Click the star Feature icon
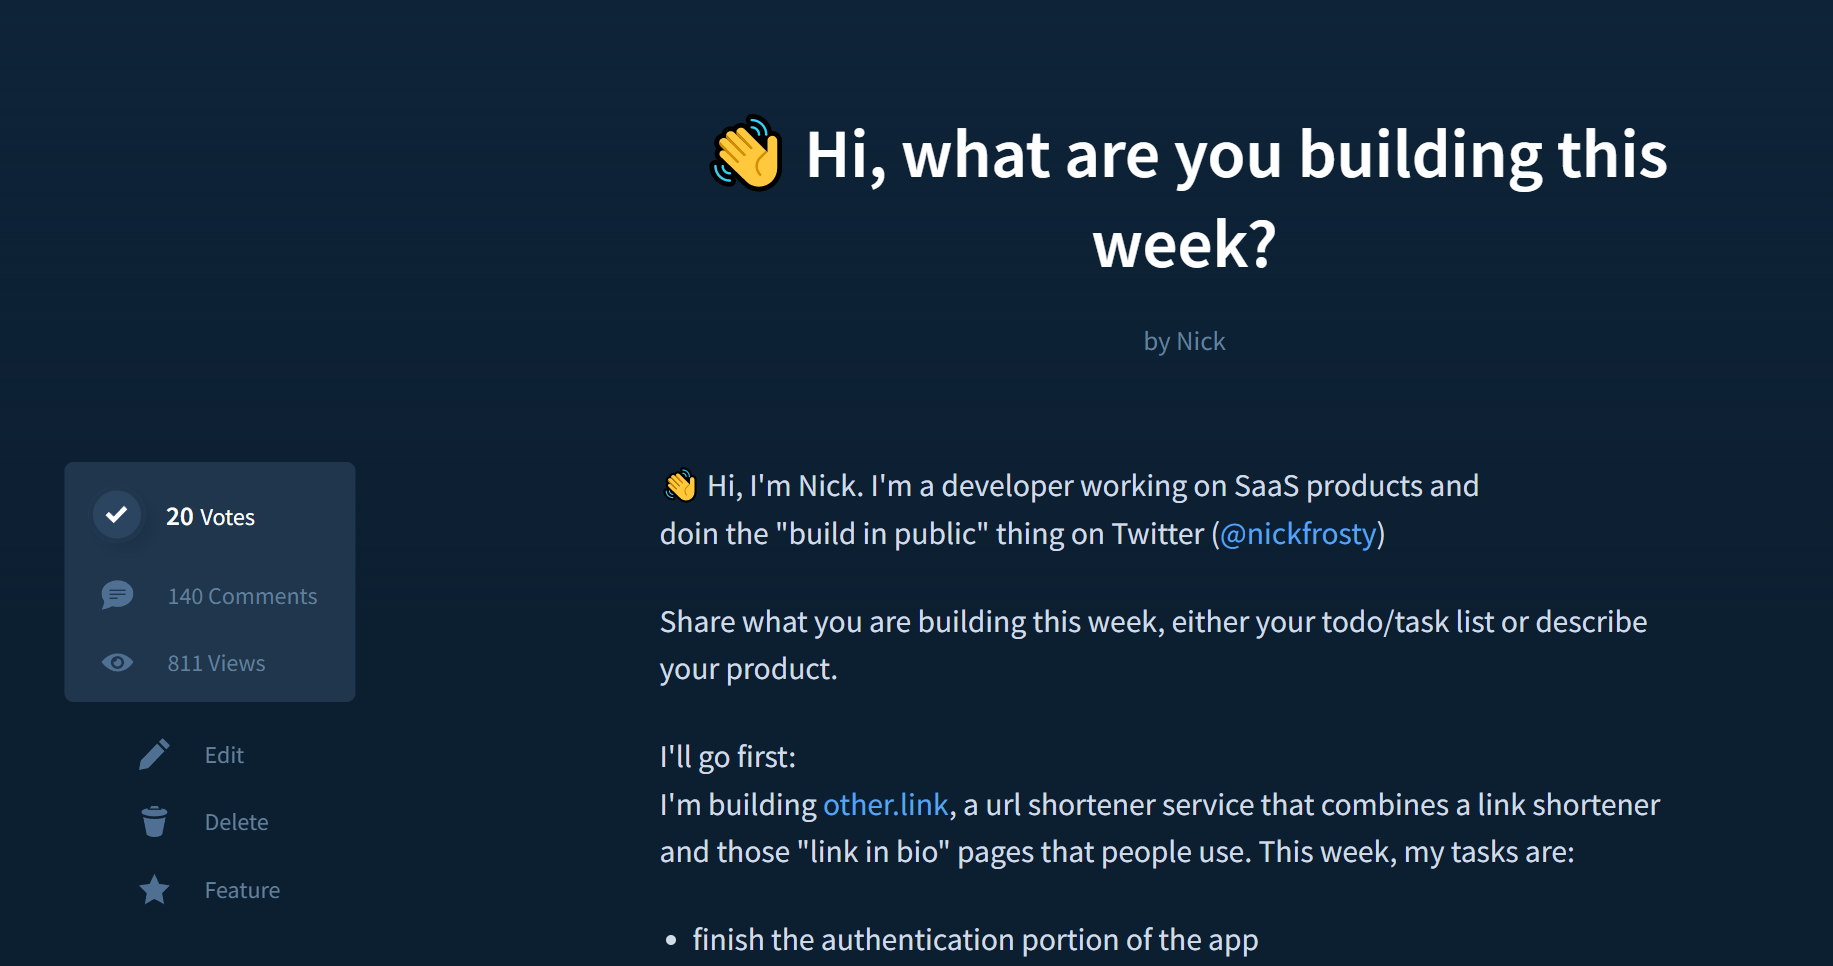This screenshot has width=1833, height=966. coord(154,890)
